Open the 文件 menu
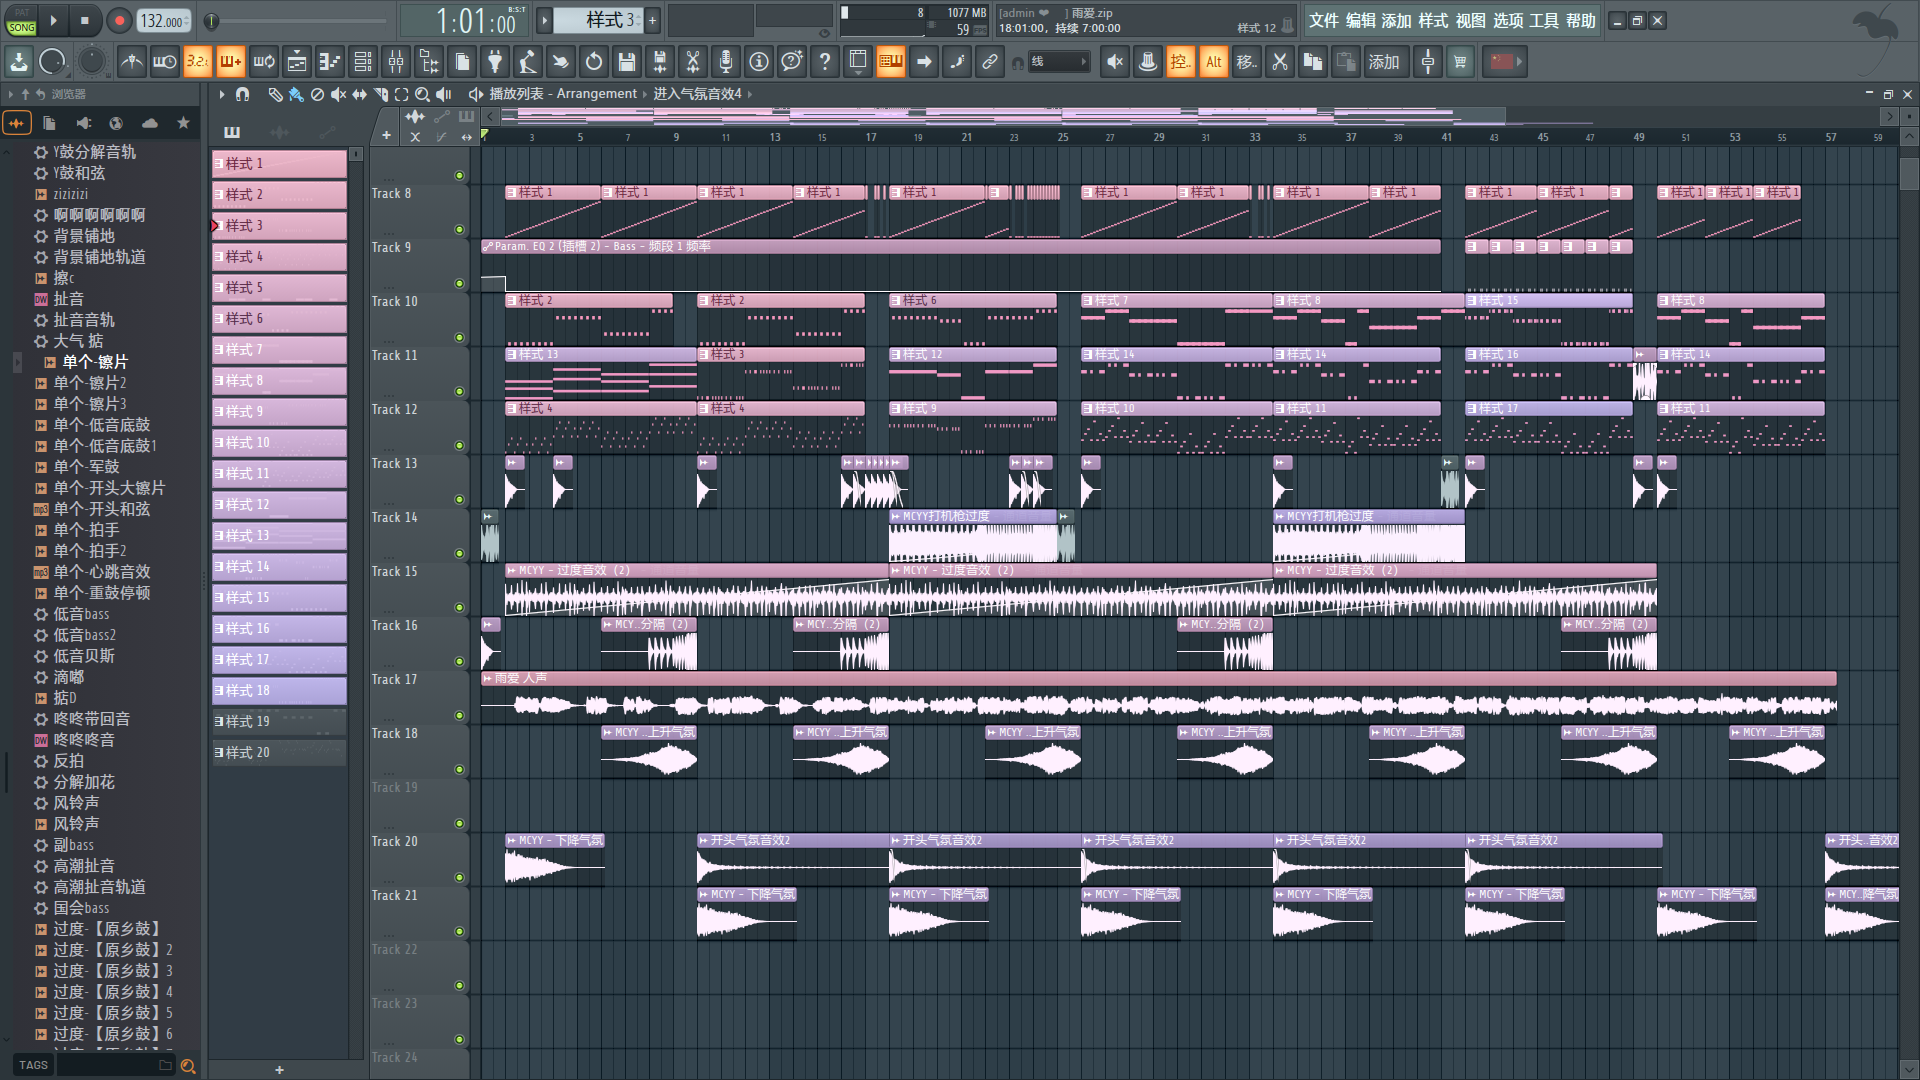 pyautogui.click(x=1323, y=21)
